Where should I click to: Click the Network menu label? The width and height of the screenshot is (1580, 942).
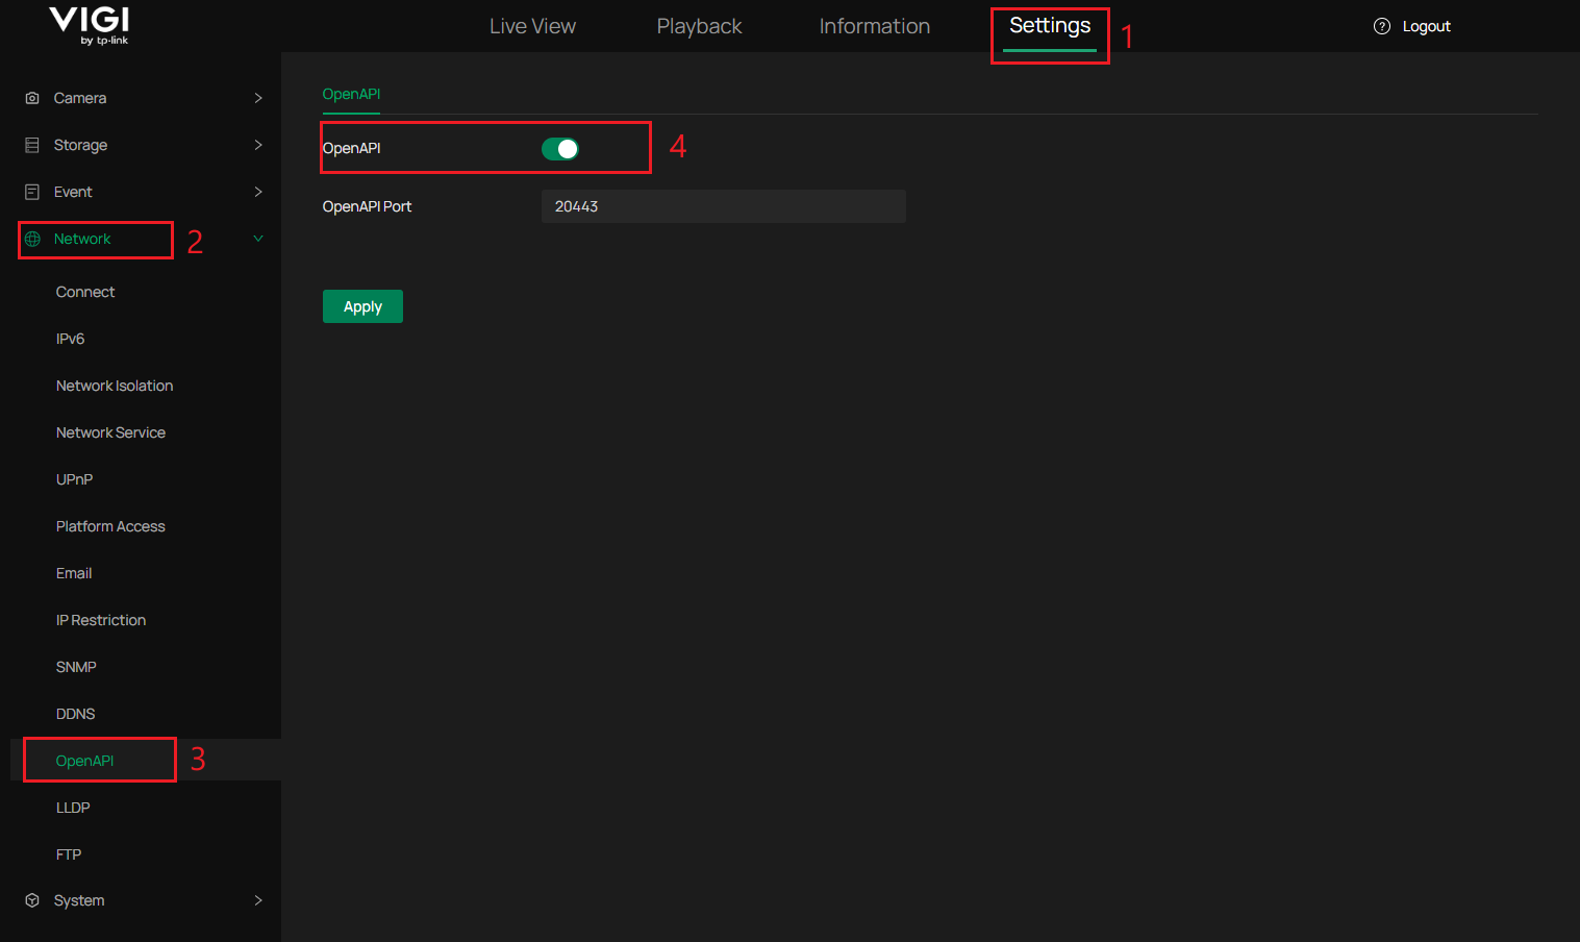tap(82, 239)
